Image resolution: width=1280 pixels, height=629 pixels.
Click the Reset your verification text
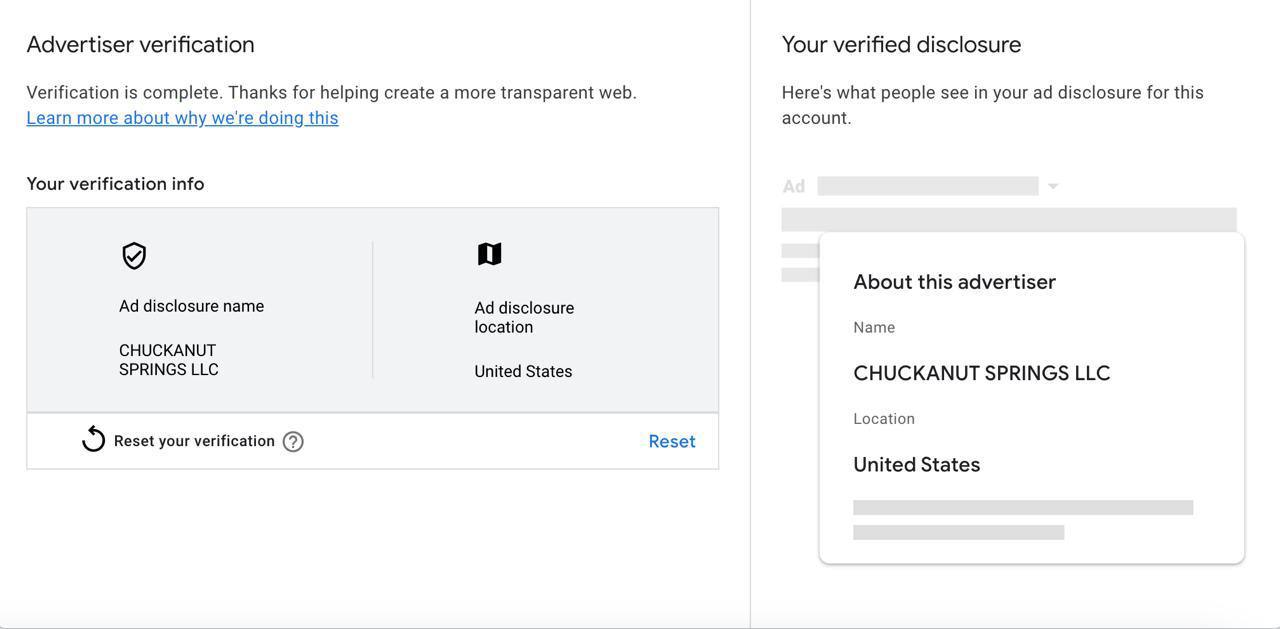point(194,441)
